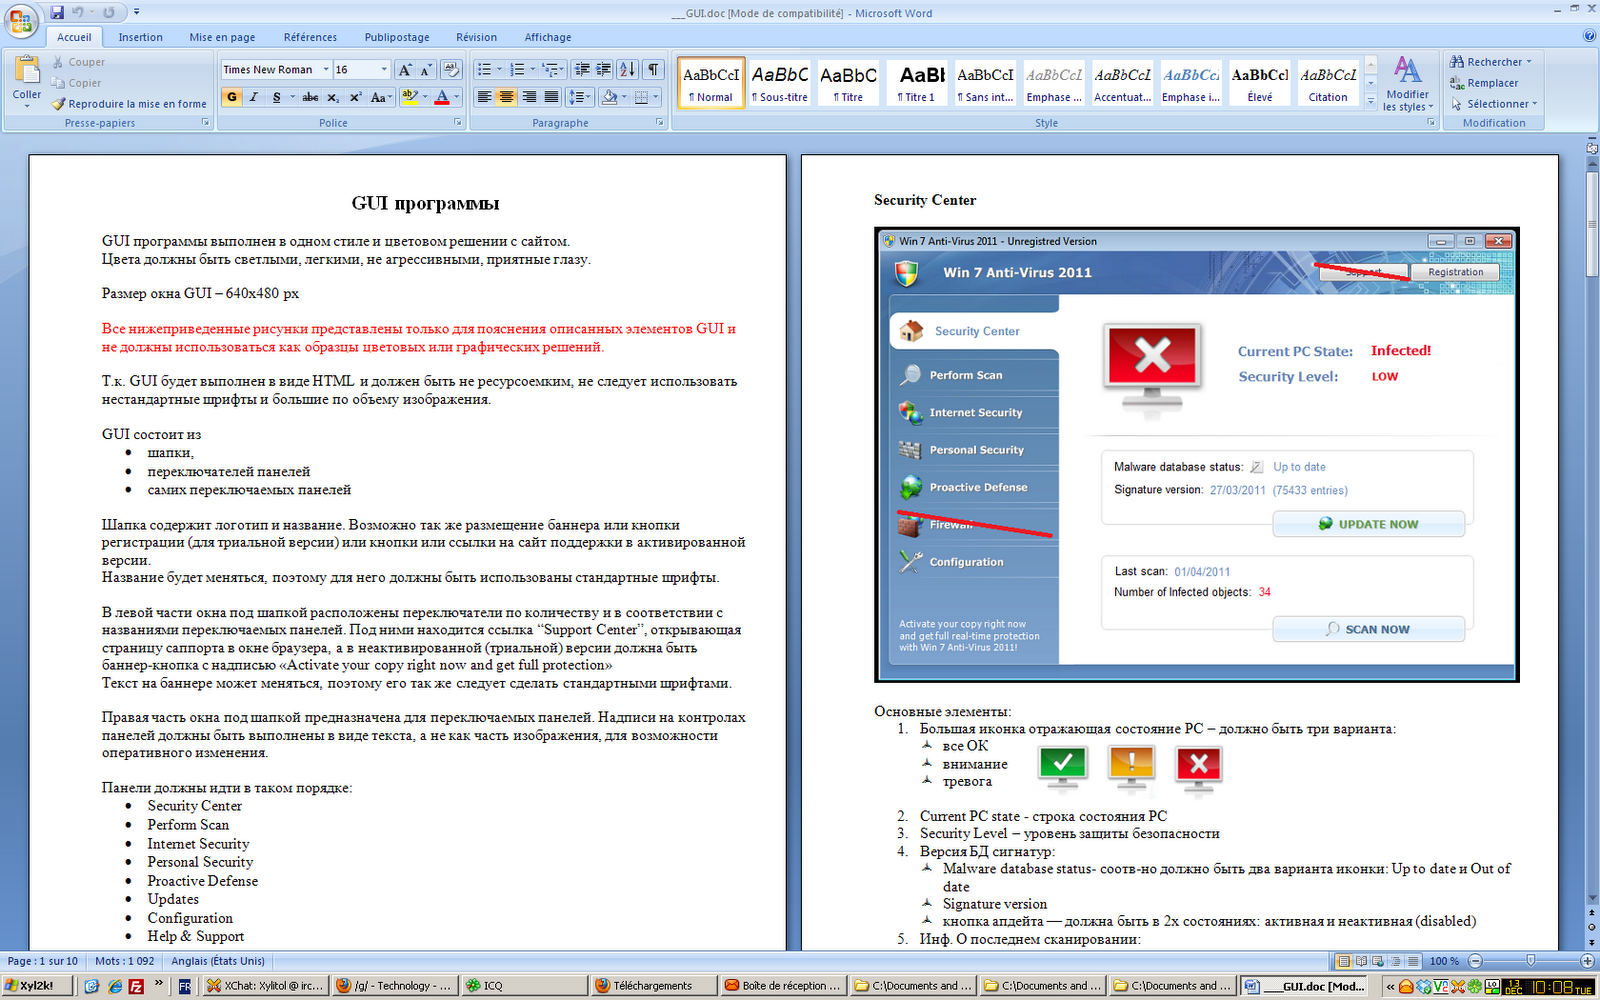Switch to full screen reading view in status bar
This screenshot has height=1000, width=1600.
coord(1363,961)
